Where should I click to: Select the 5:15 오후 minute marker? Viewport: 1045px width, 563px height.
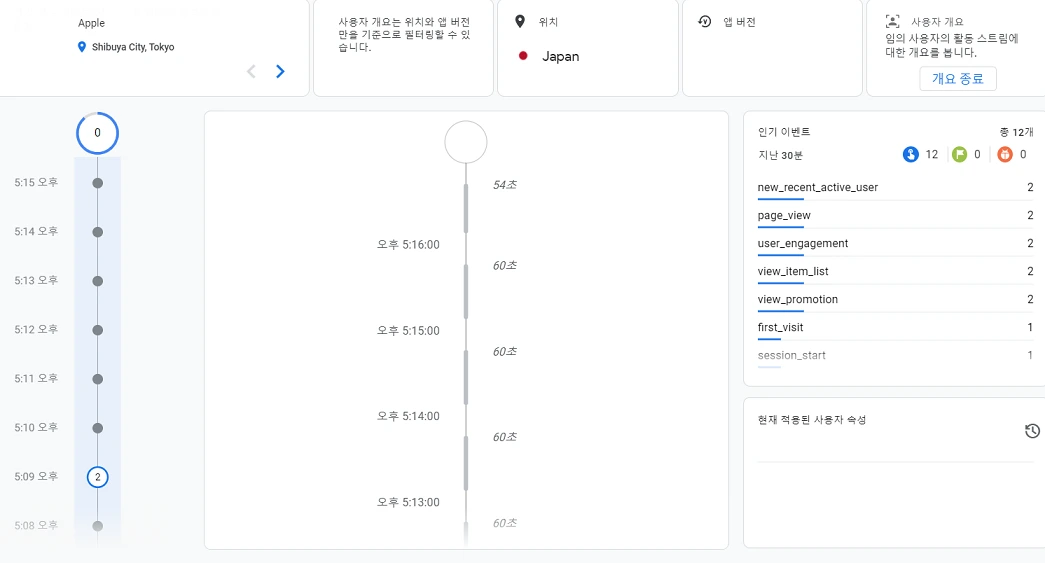pyautogui.click(x=97, y=183)
